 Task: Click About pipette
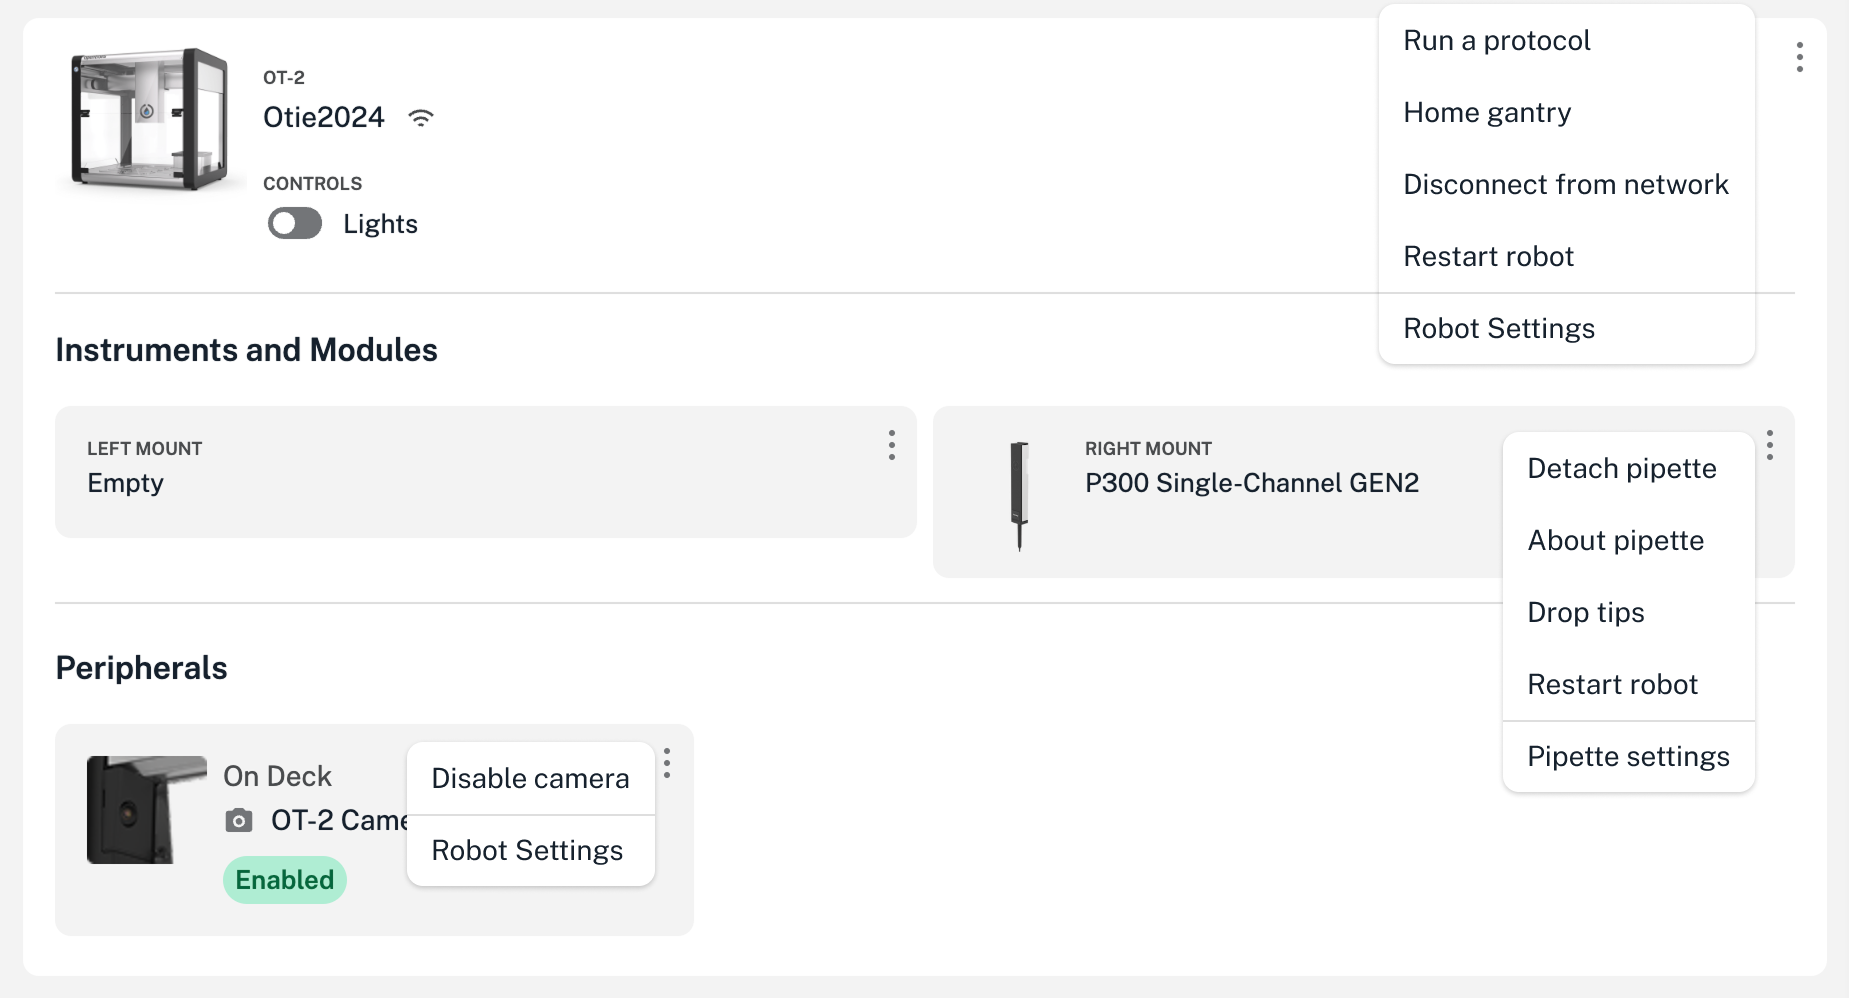(1616, 540)
